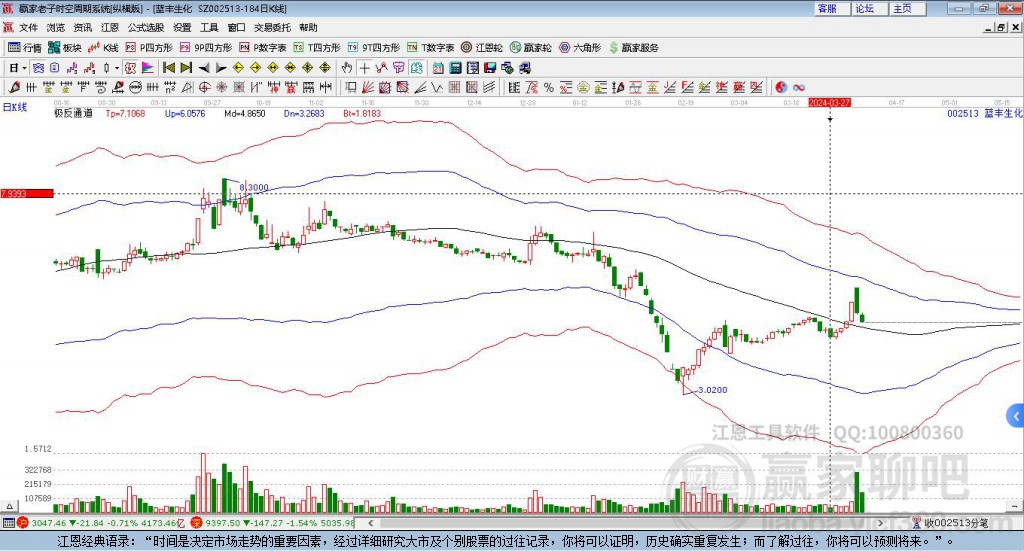Open the 公式选股 menu
This screenshot has height=551, width=1024.
click(x=146, y=27)
